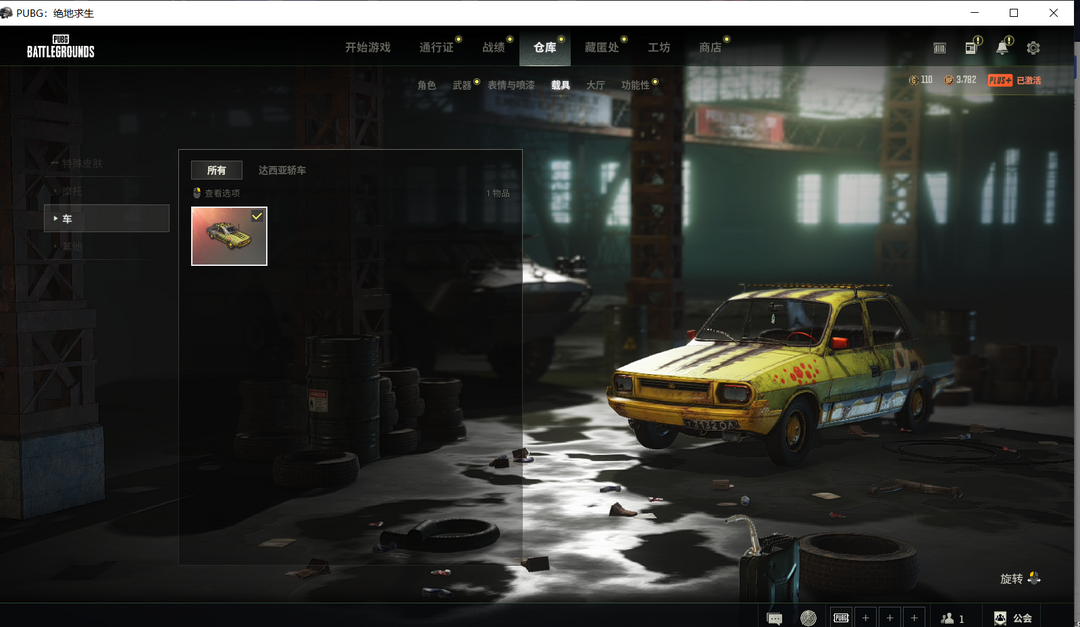
Task: Close the PUBG window
Action: pos(1053,12)
